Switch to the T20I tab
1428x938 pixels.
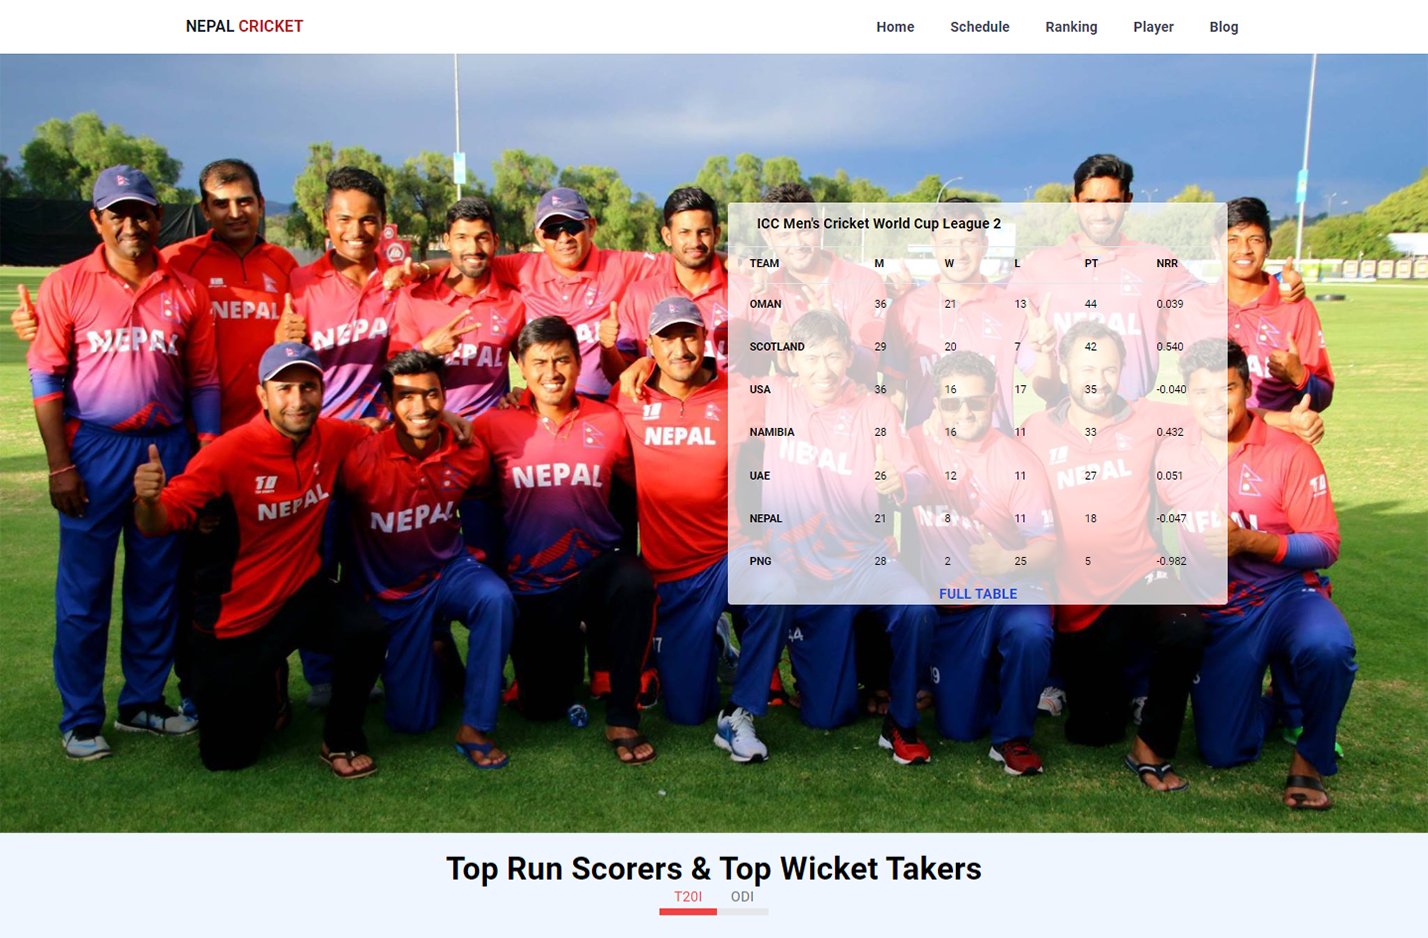click(688, 897)
